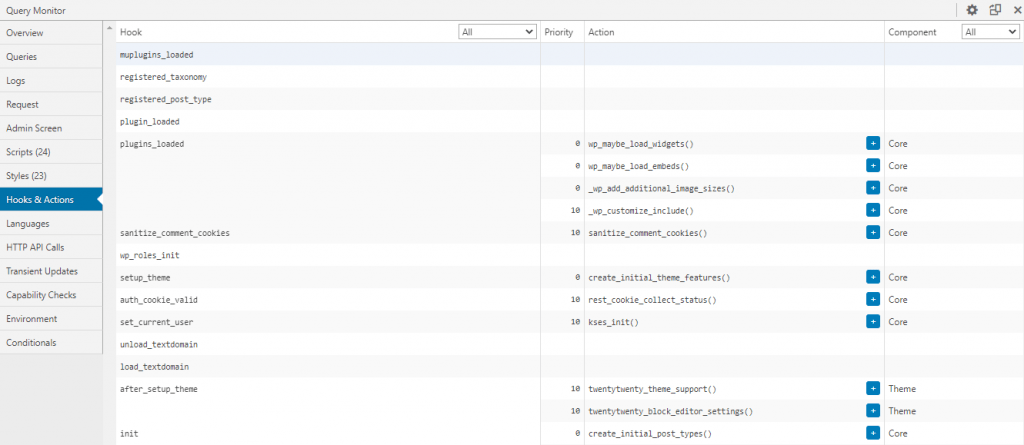
Task: Click Theme component of twentytwenty_theme_support()
Action: point(902,389)
